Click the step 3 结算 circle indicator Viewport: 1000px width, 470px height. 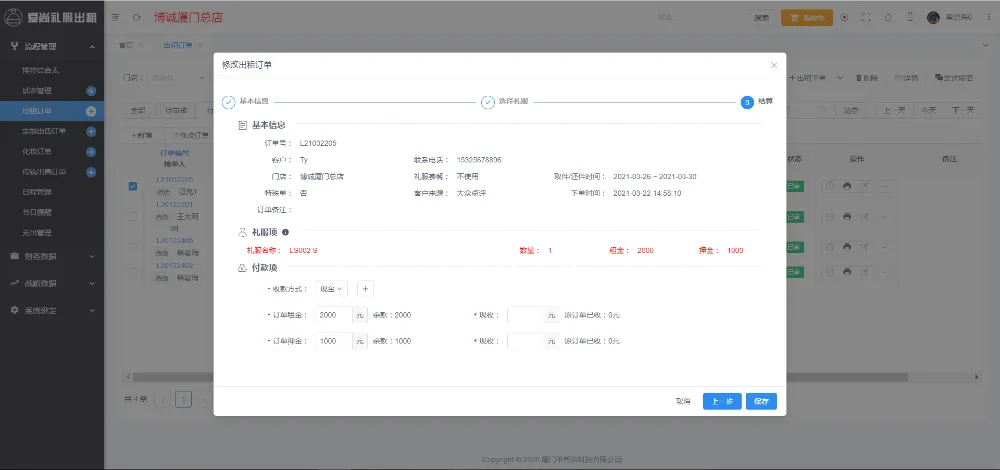747,102
